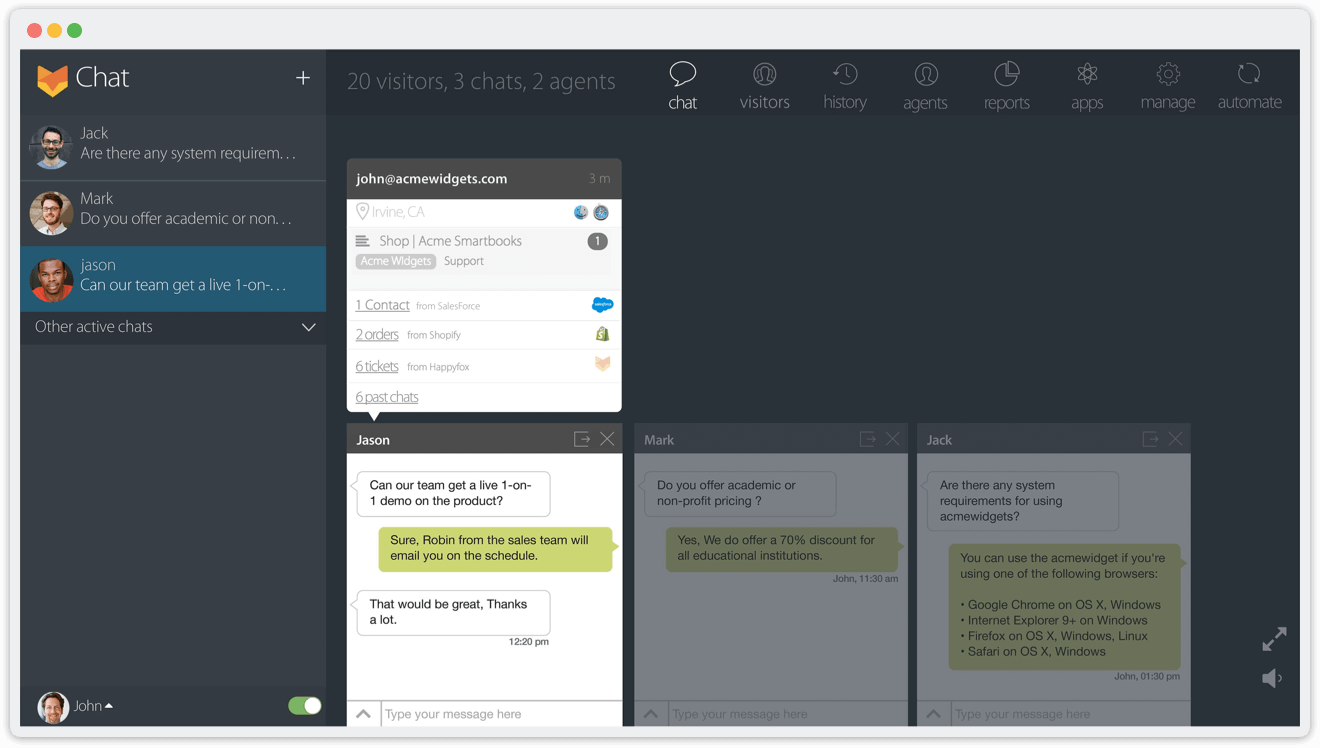The height and width of the screenshot is (748, 1320).
Task: Select Mark's chat in sidebar
Action: pyautogui.click(x=173, y=213)
